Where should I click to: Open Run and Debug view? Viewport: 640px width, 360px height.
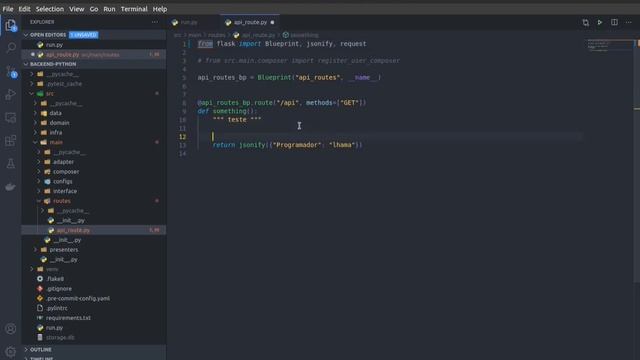11,94
